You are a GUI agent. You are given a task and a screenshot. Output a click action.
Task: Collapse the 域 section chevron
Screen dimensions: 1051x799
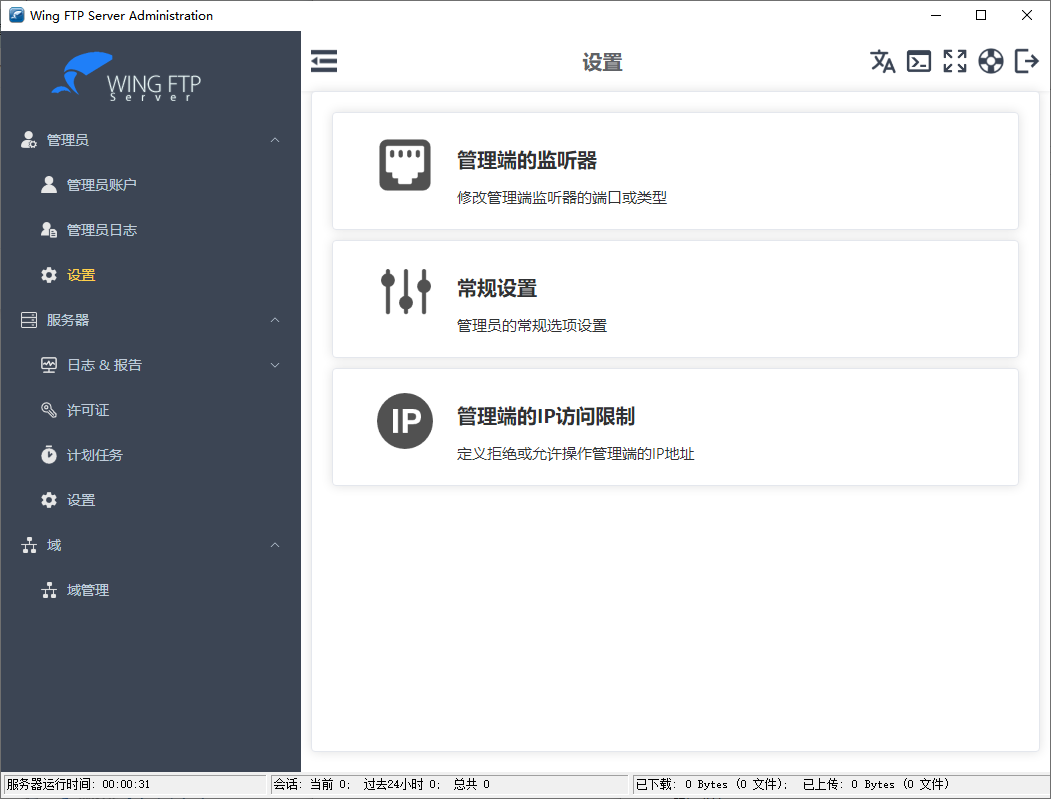[275, 544]
